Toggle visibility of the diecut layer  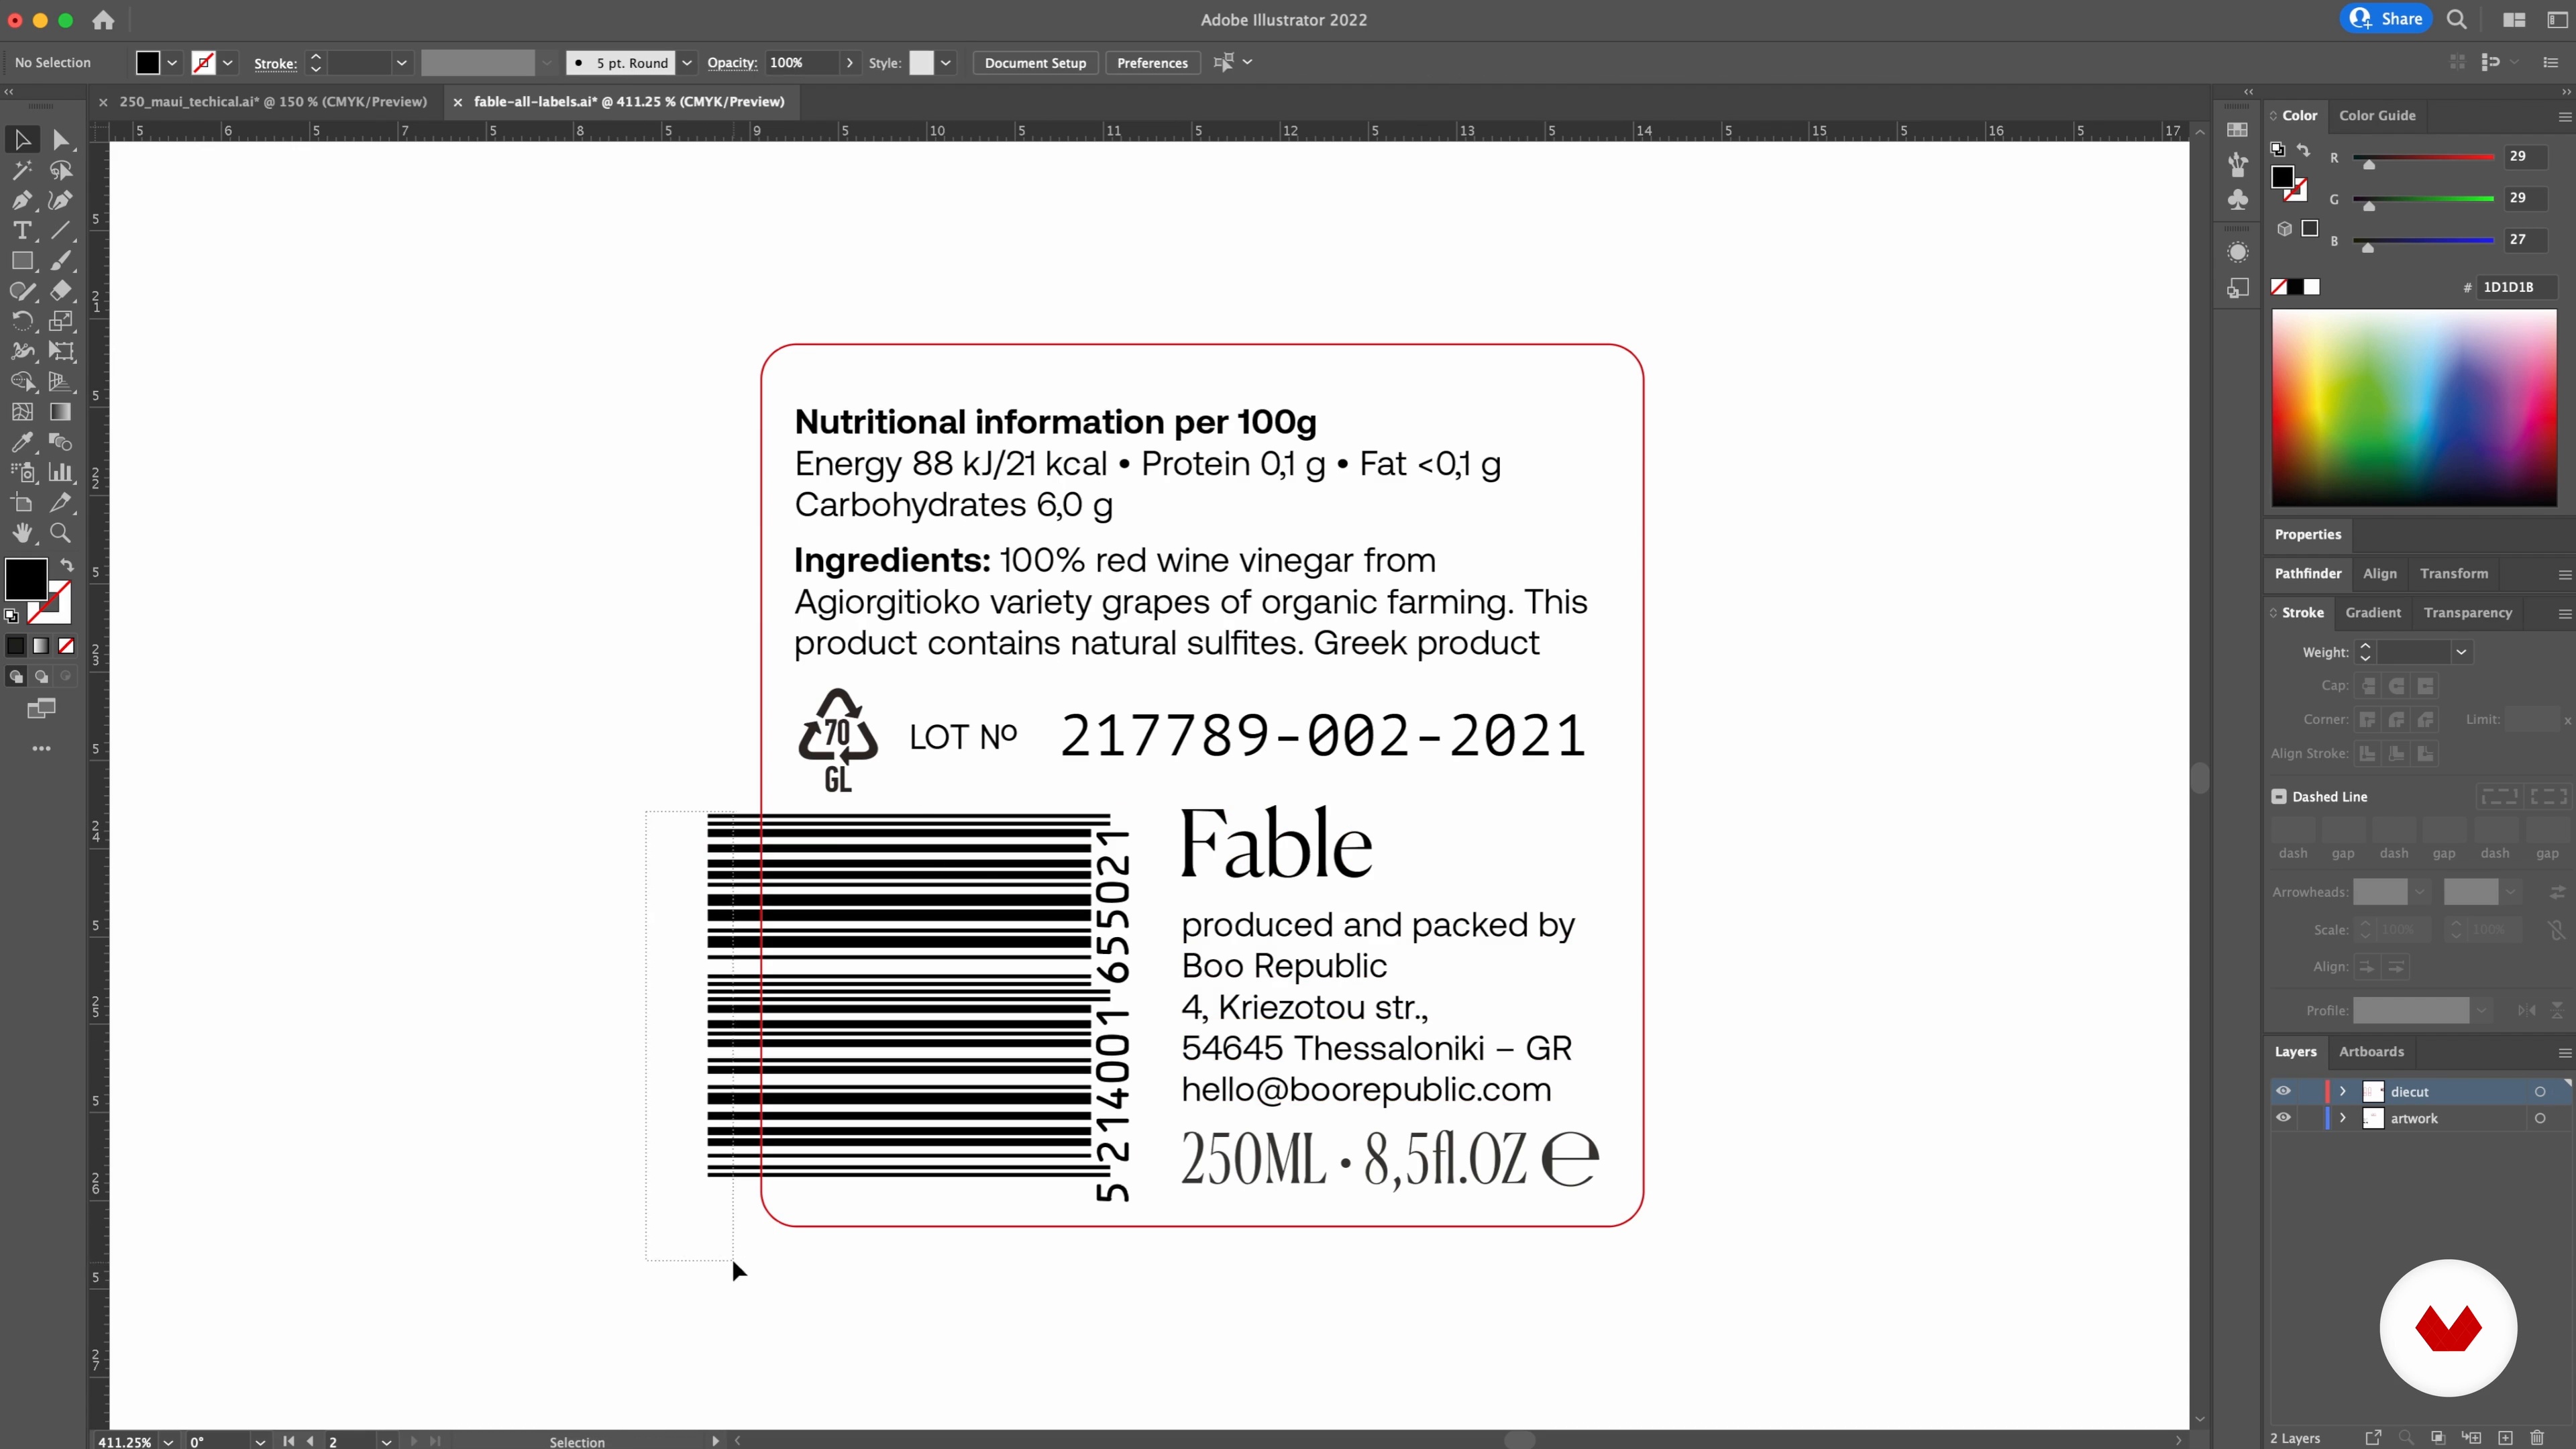click(x=2283, y=1091)
